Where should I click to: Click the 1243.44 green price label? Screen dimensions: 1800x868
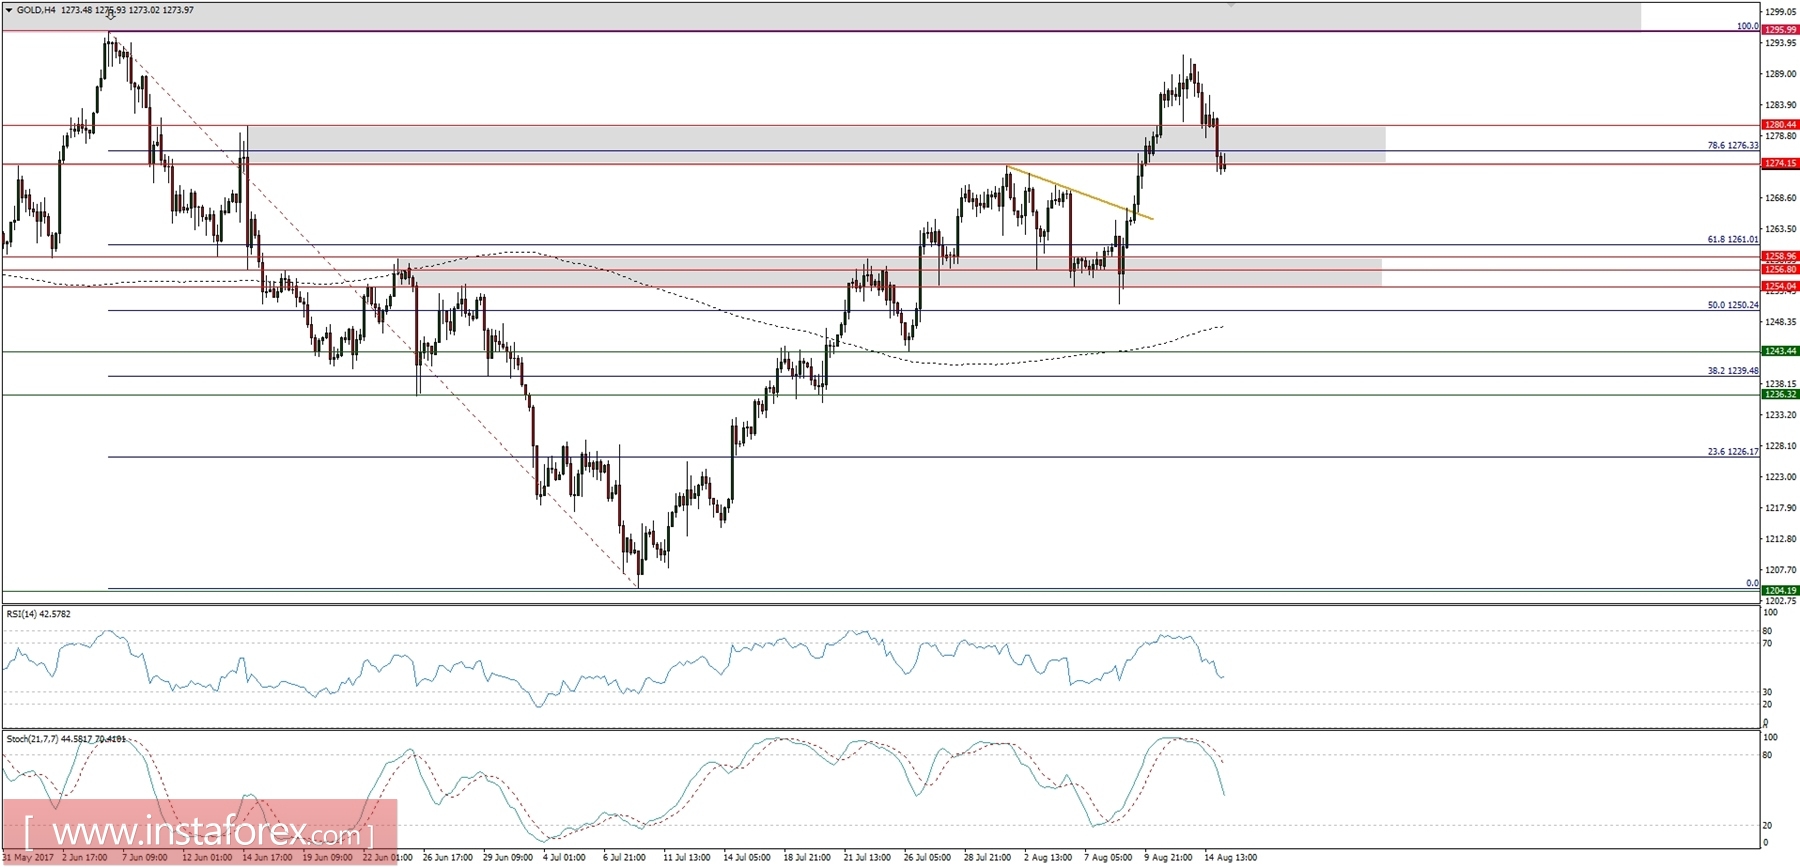(x=1779, y=351)
